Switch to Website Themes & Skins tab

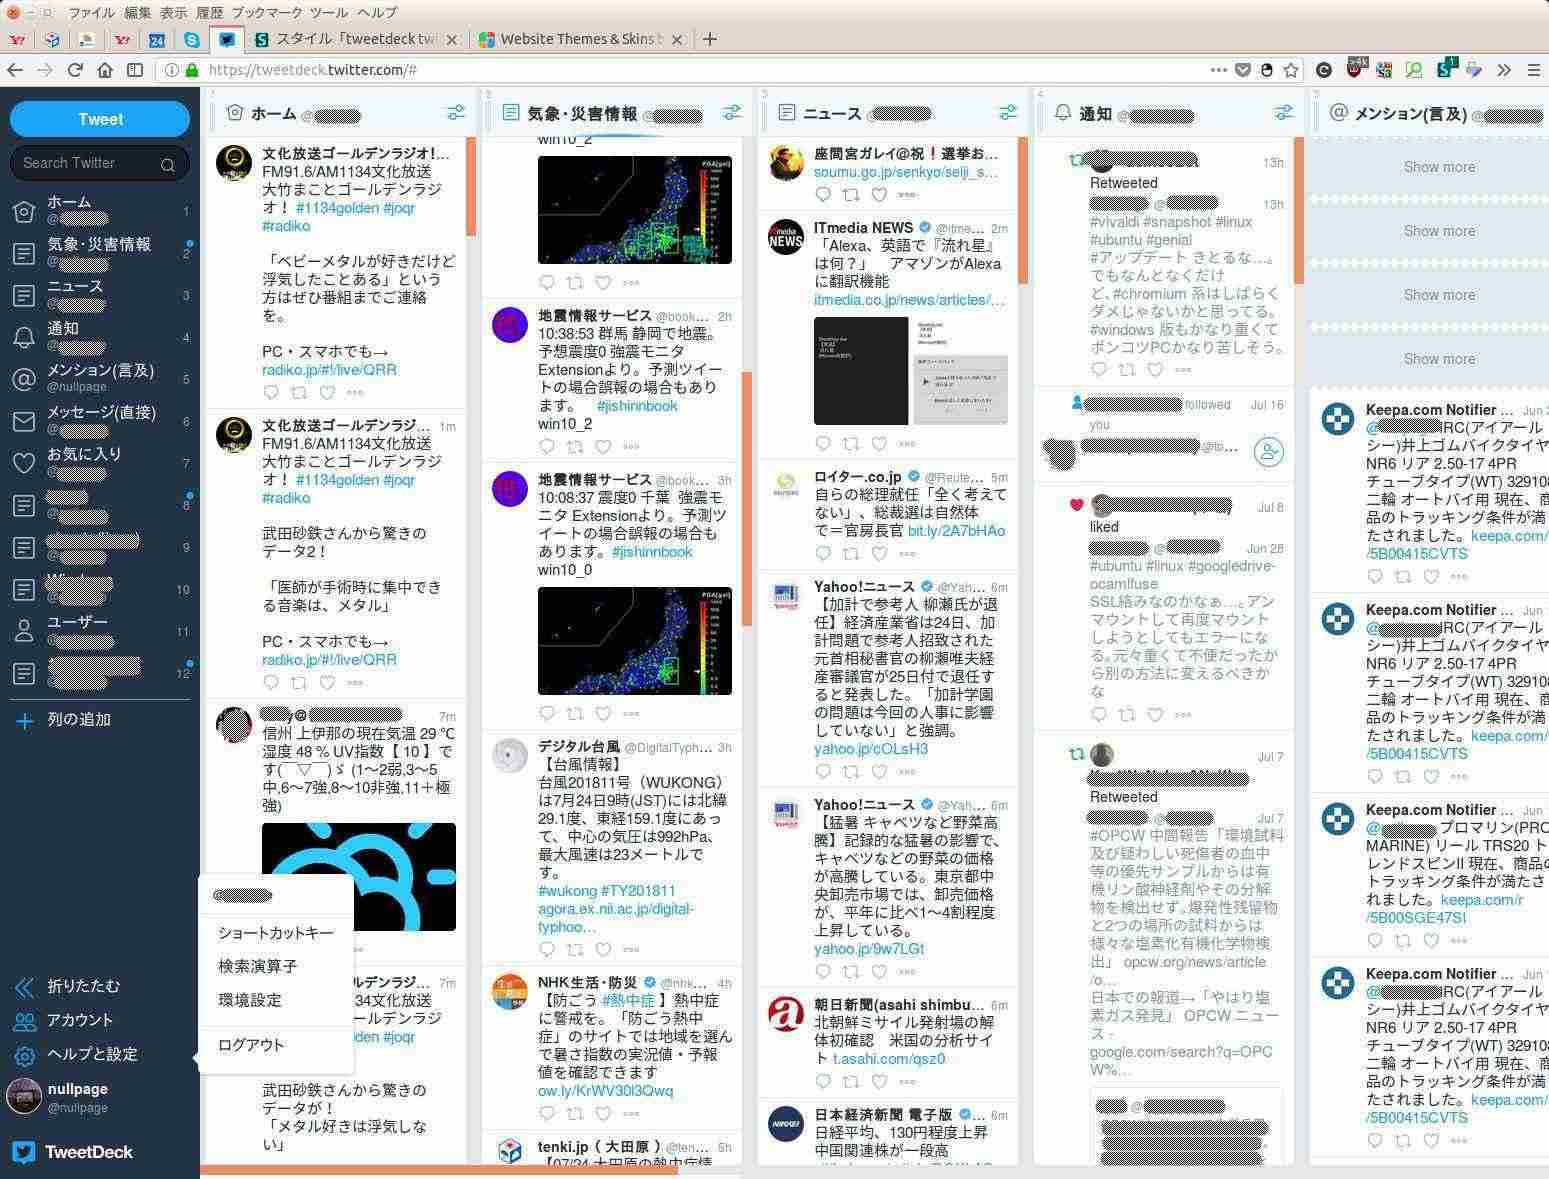(x=581, y=39)
